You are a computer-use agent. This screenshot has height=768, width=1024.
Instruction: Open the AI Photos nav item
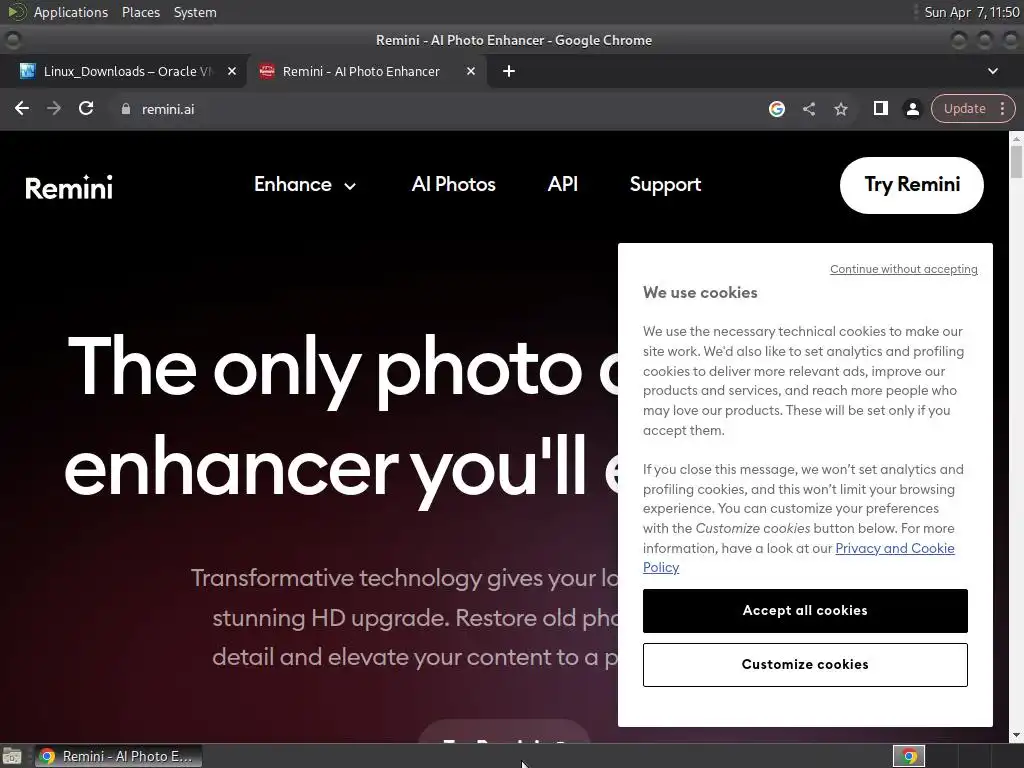[453, 185]
